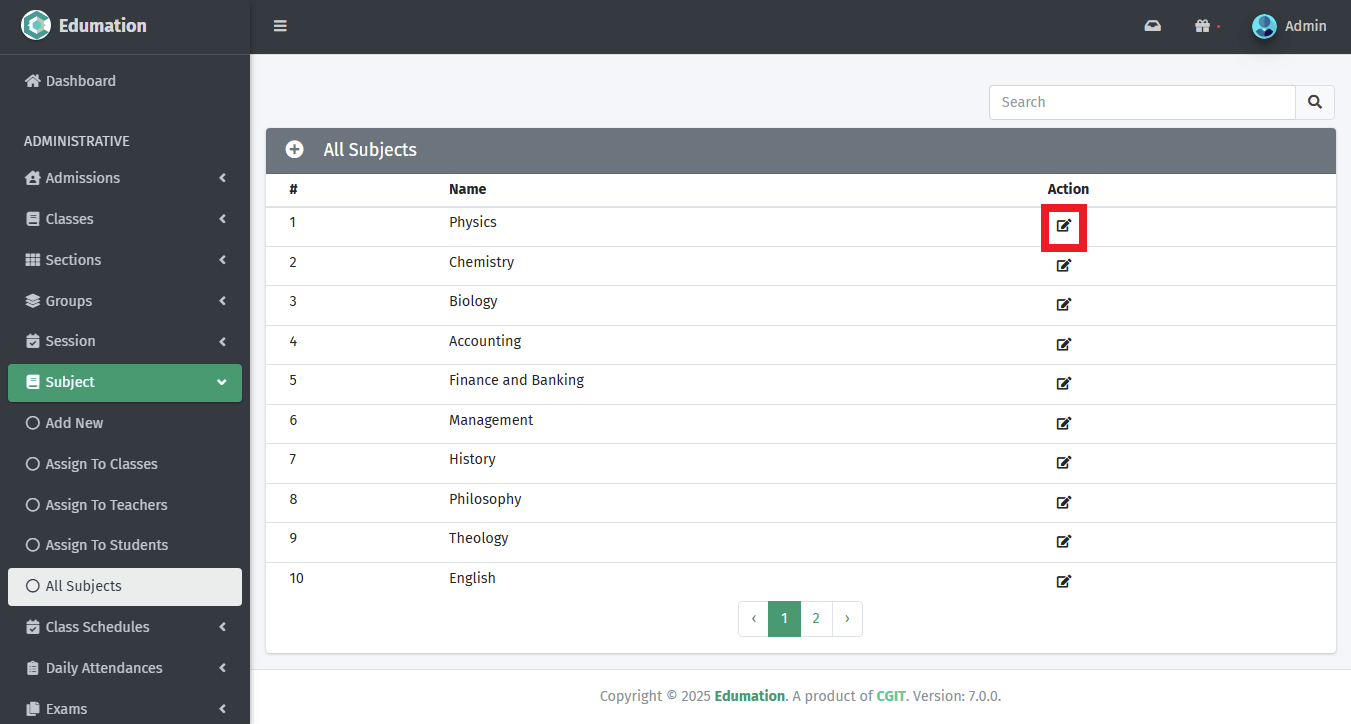This screenshot has width=1351, height=724.
Task: Edit the Accounting subject
Action: (1064, 344)
